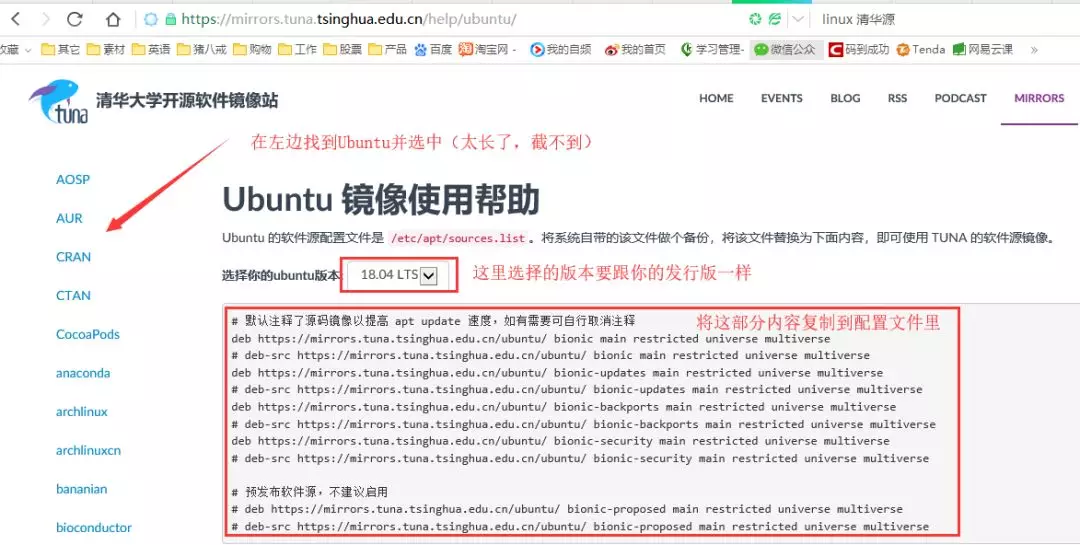Open the address bar dropdown arrow
The image size is (1080, 545).
point(798,19)
